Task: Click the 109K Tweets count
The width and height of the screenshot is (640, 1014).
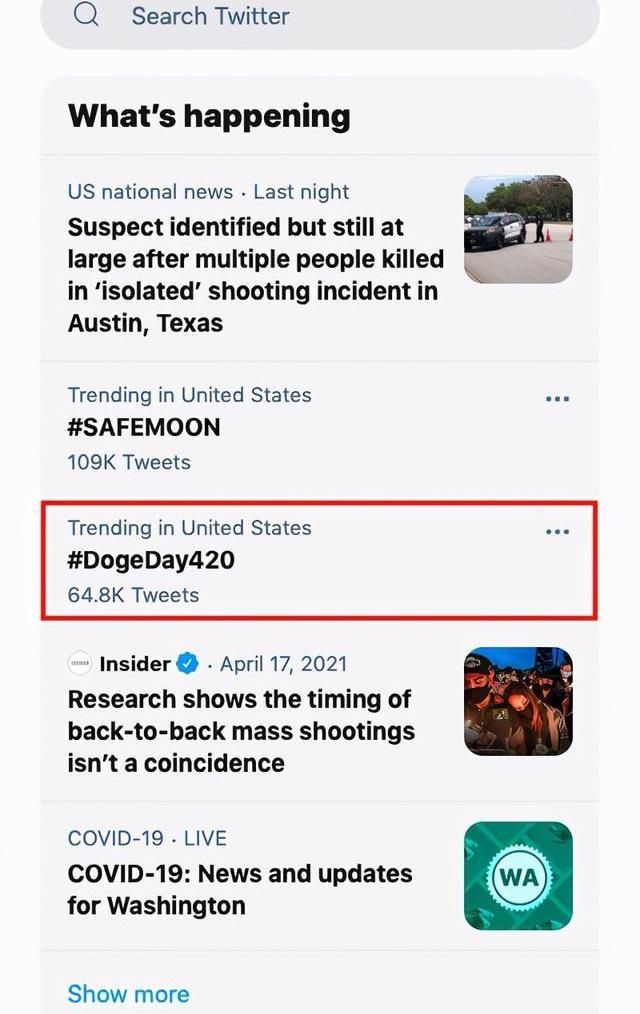Action: coord(129,462)
